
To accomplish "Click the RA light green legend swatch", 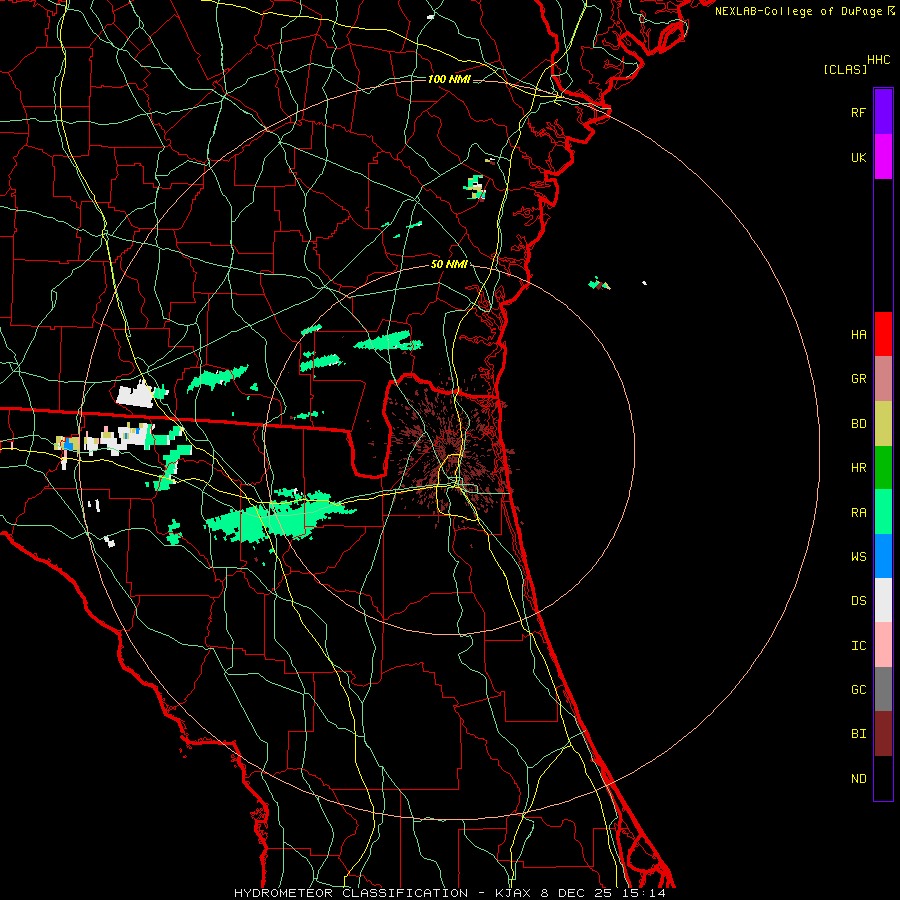I will 883,512.
